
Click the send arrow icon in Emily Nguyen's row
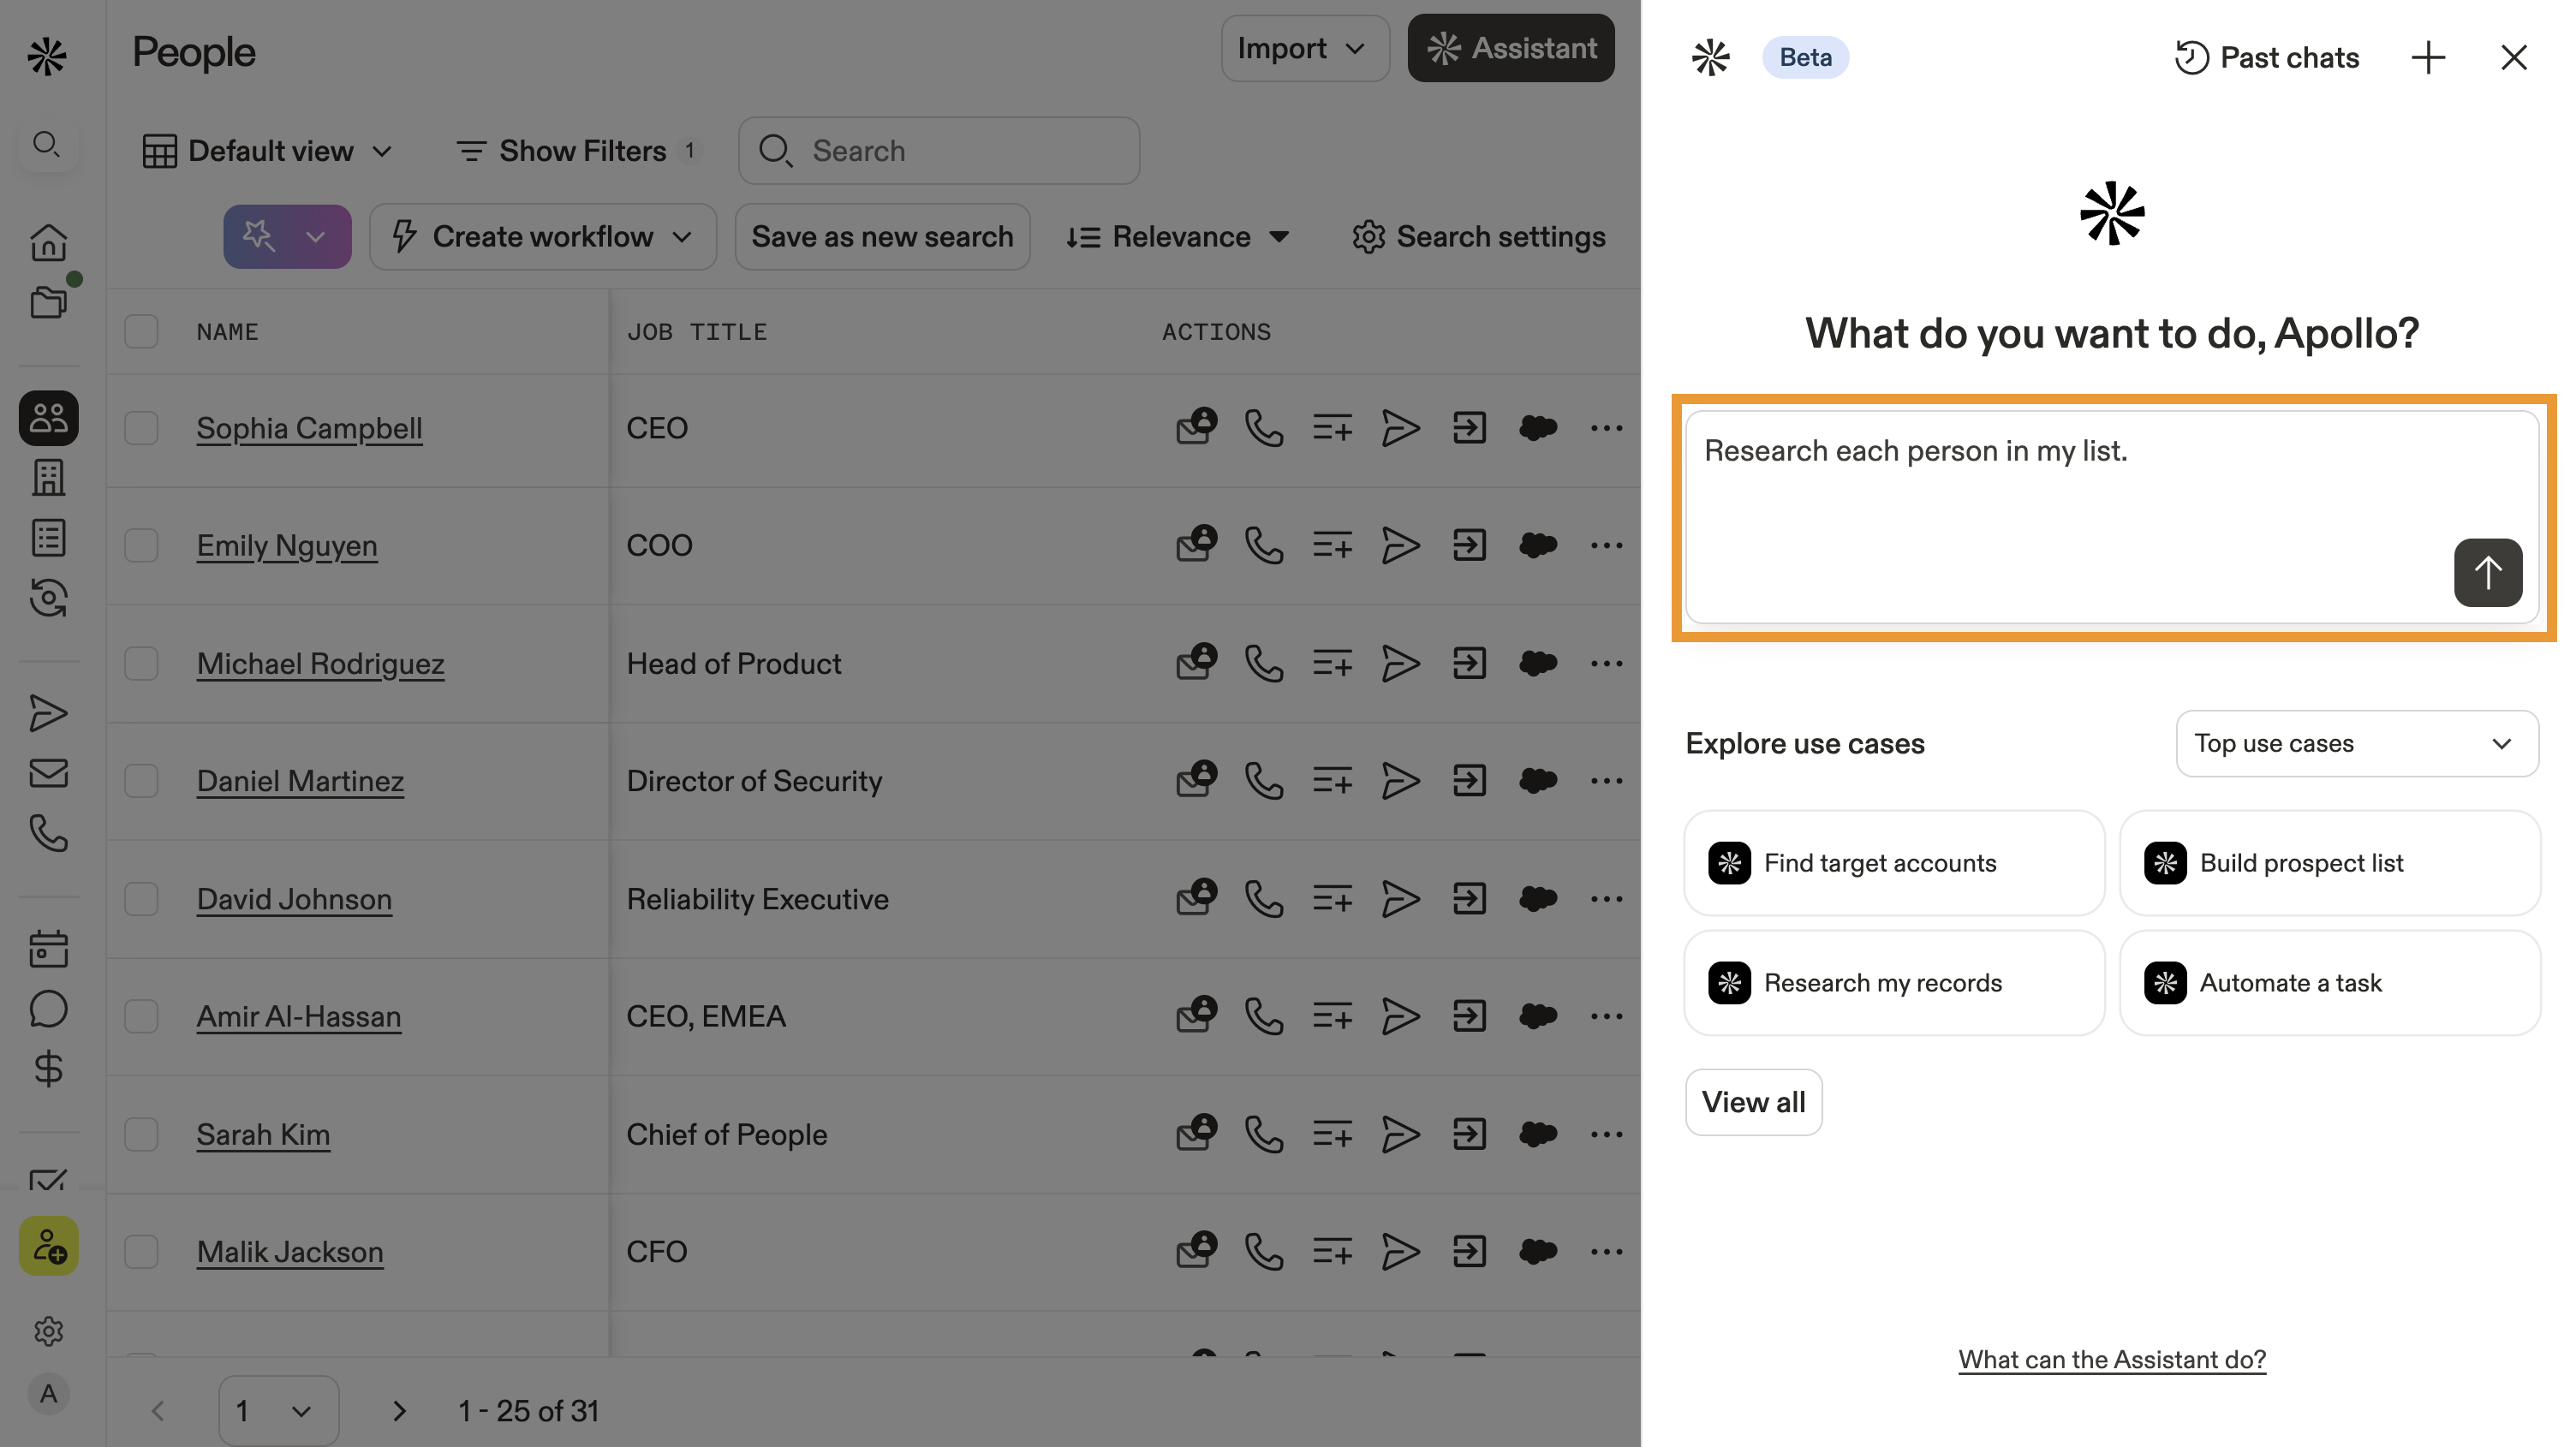1400,546
